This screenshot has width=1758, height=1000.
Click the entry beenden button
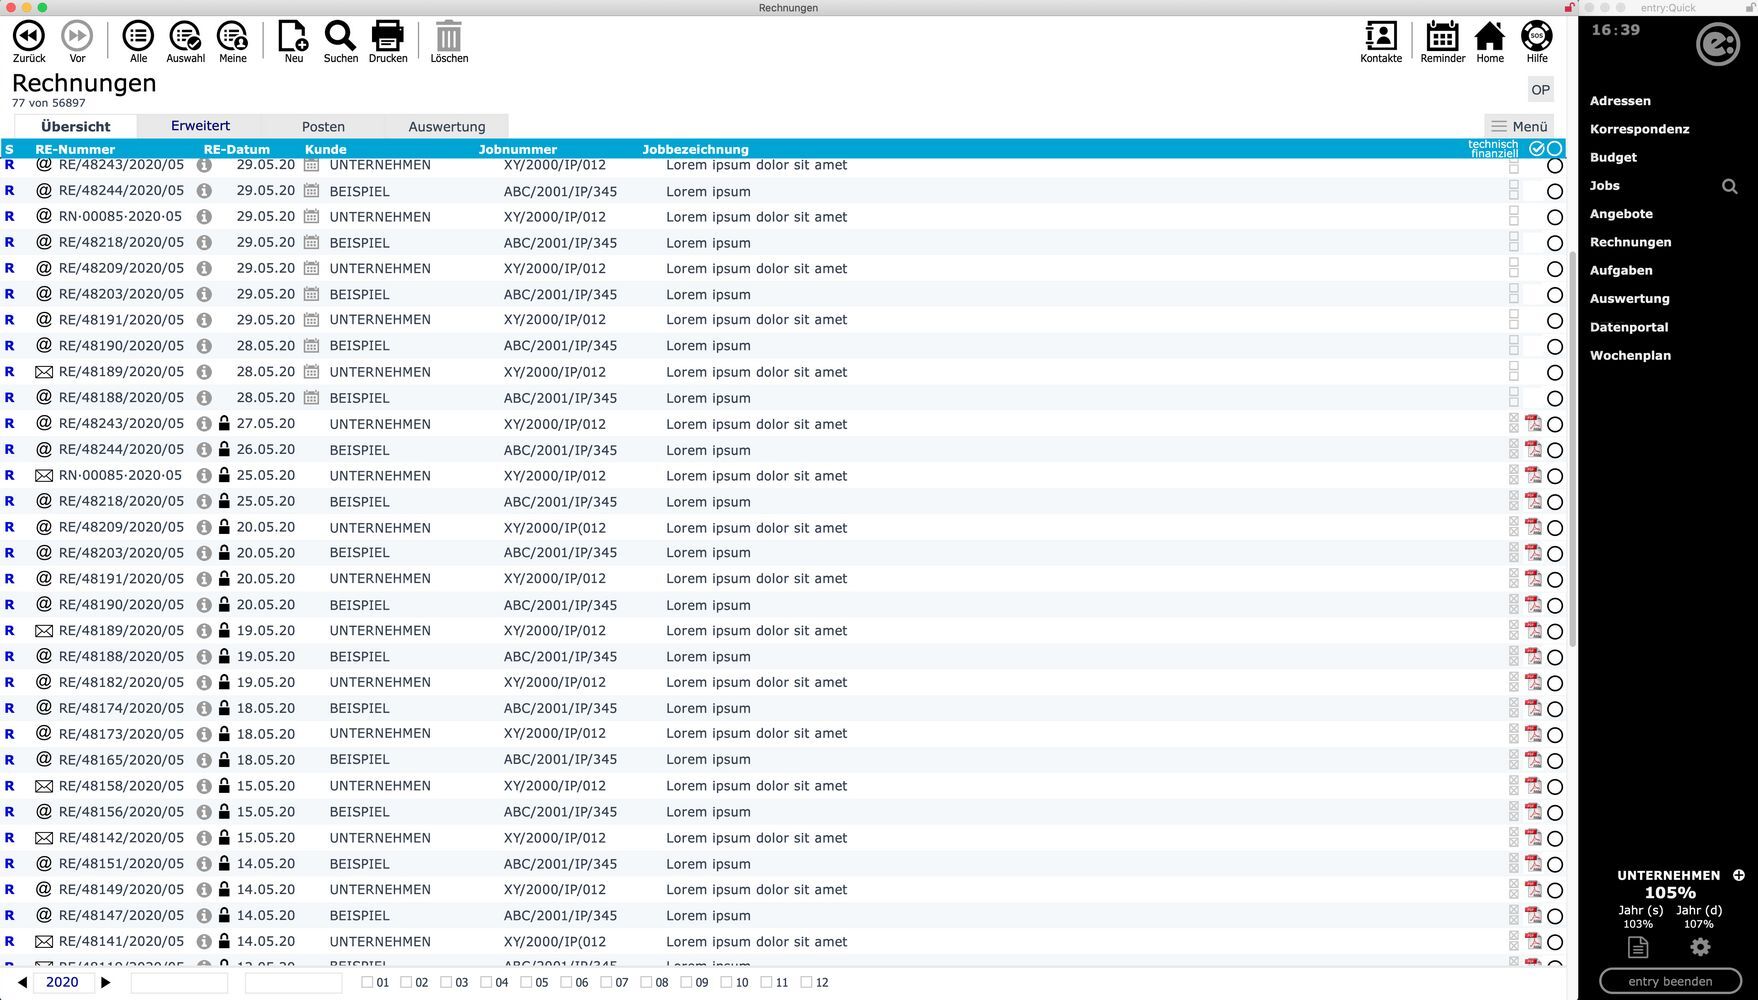coord(1669,981)
